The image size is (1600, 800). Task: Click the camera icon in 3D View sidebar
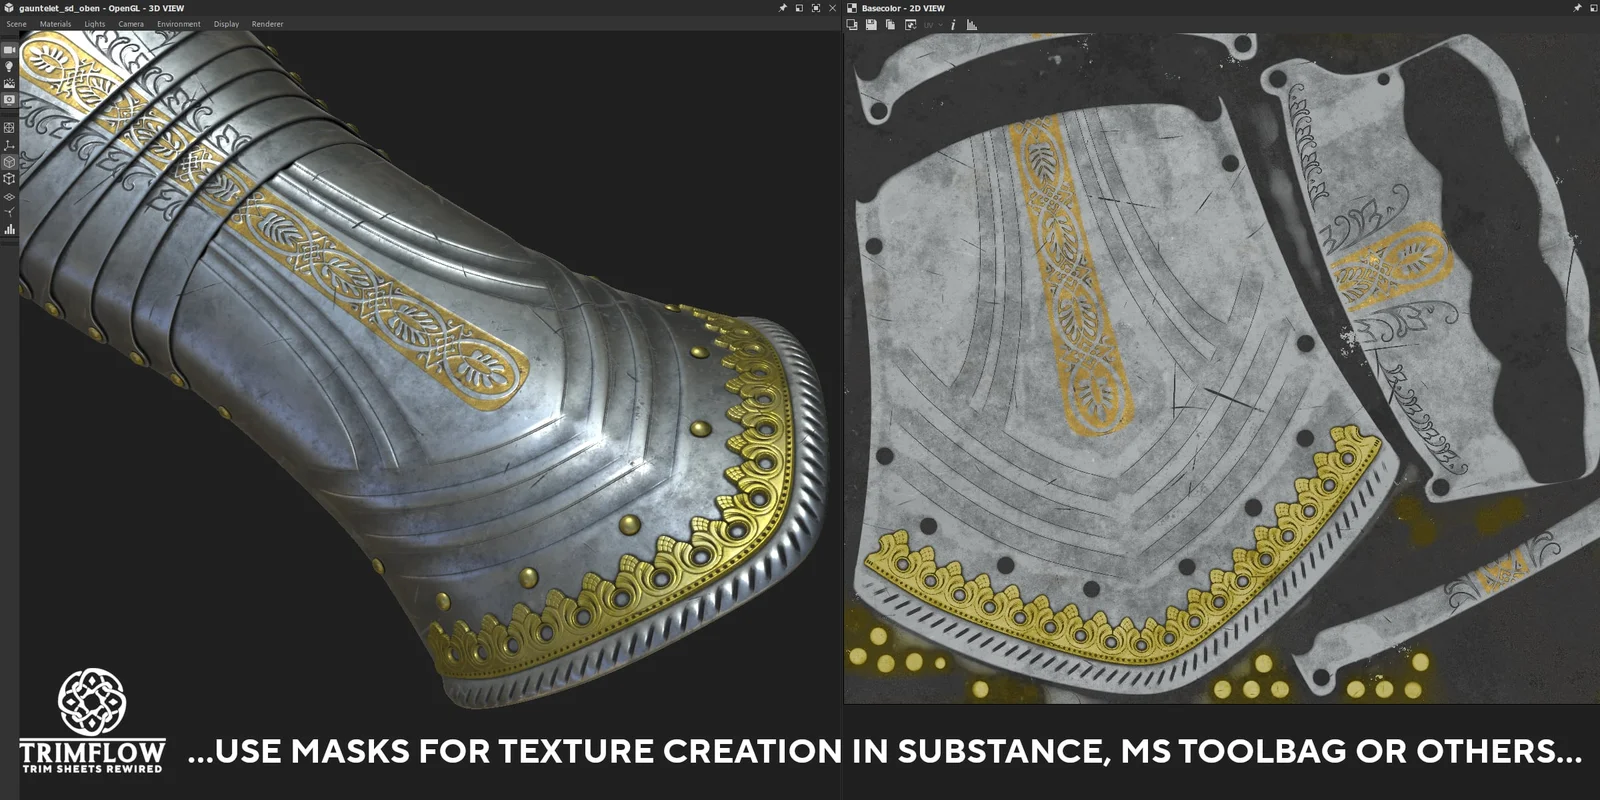tap(9, 49)
